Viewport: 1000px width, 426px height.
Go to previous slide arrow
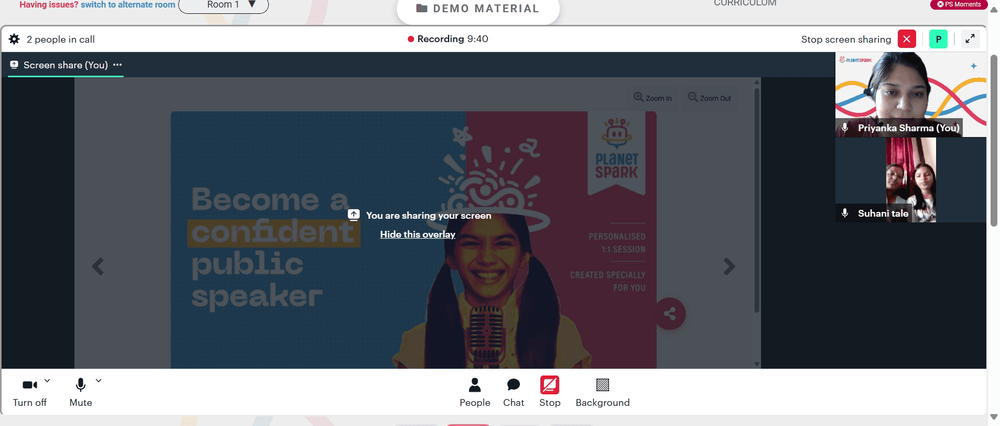pos(98,266)
